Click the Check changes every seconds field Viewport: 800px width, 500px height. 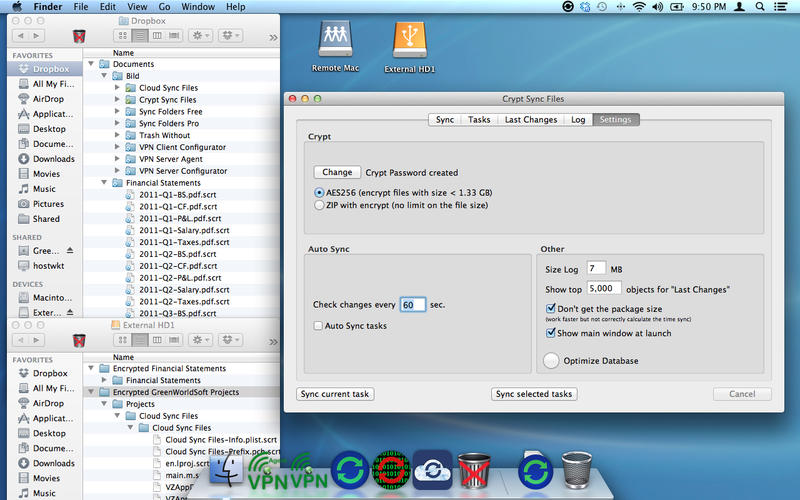pyautogui.click(x=413, y=305)
